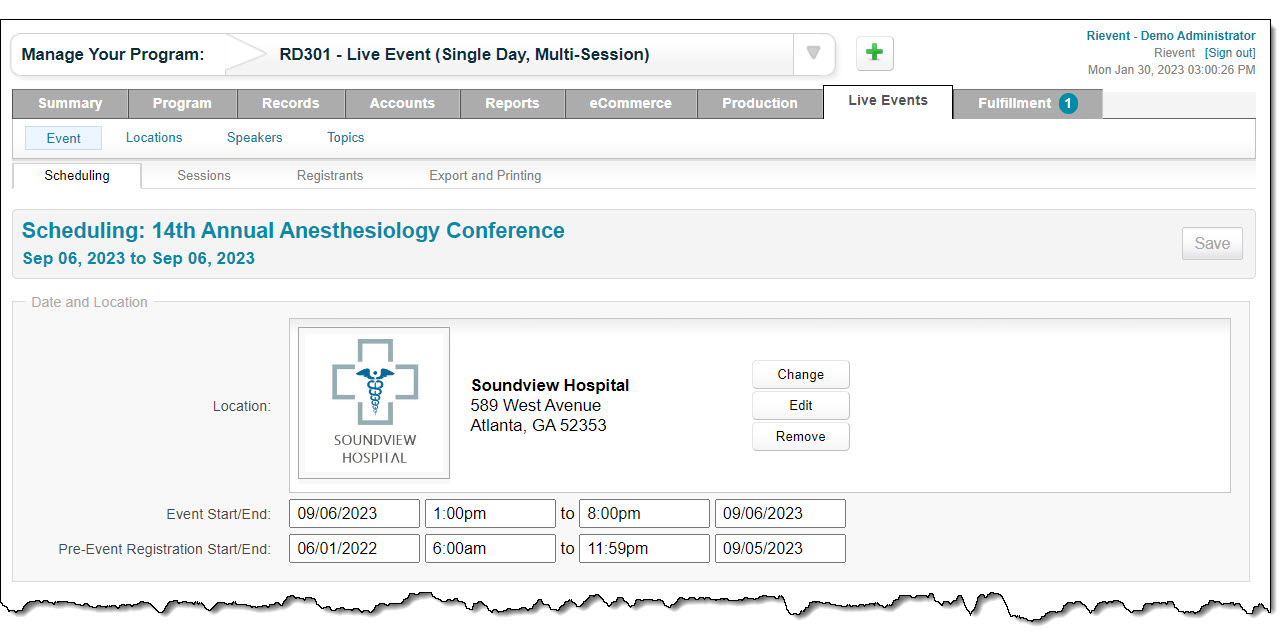Select the Sessions sub-tab

pyautogui.click(x=204, y=175)
